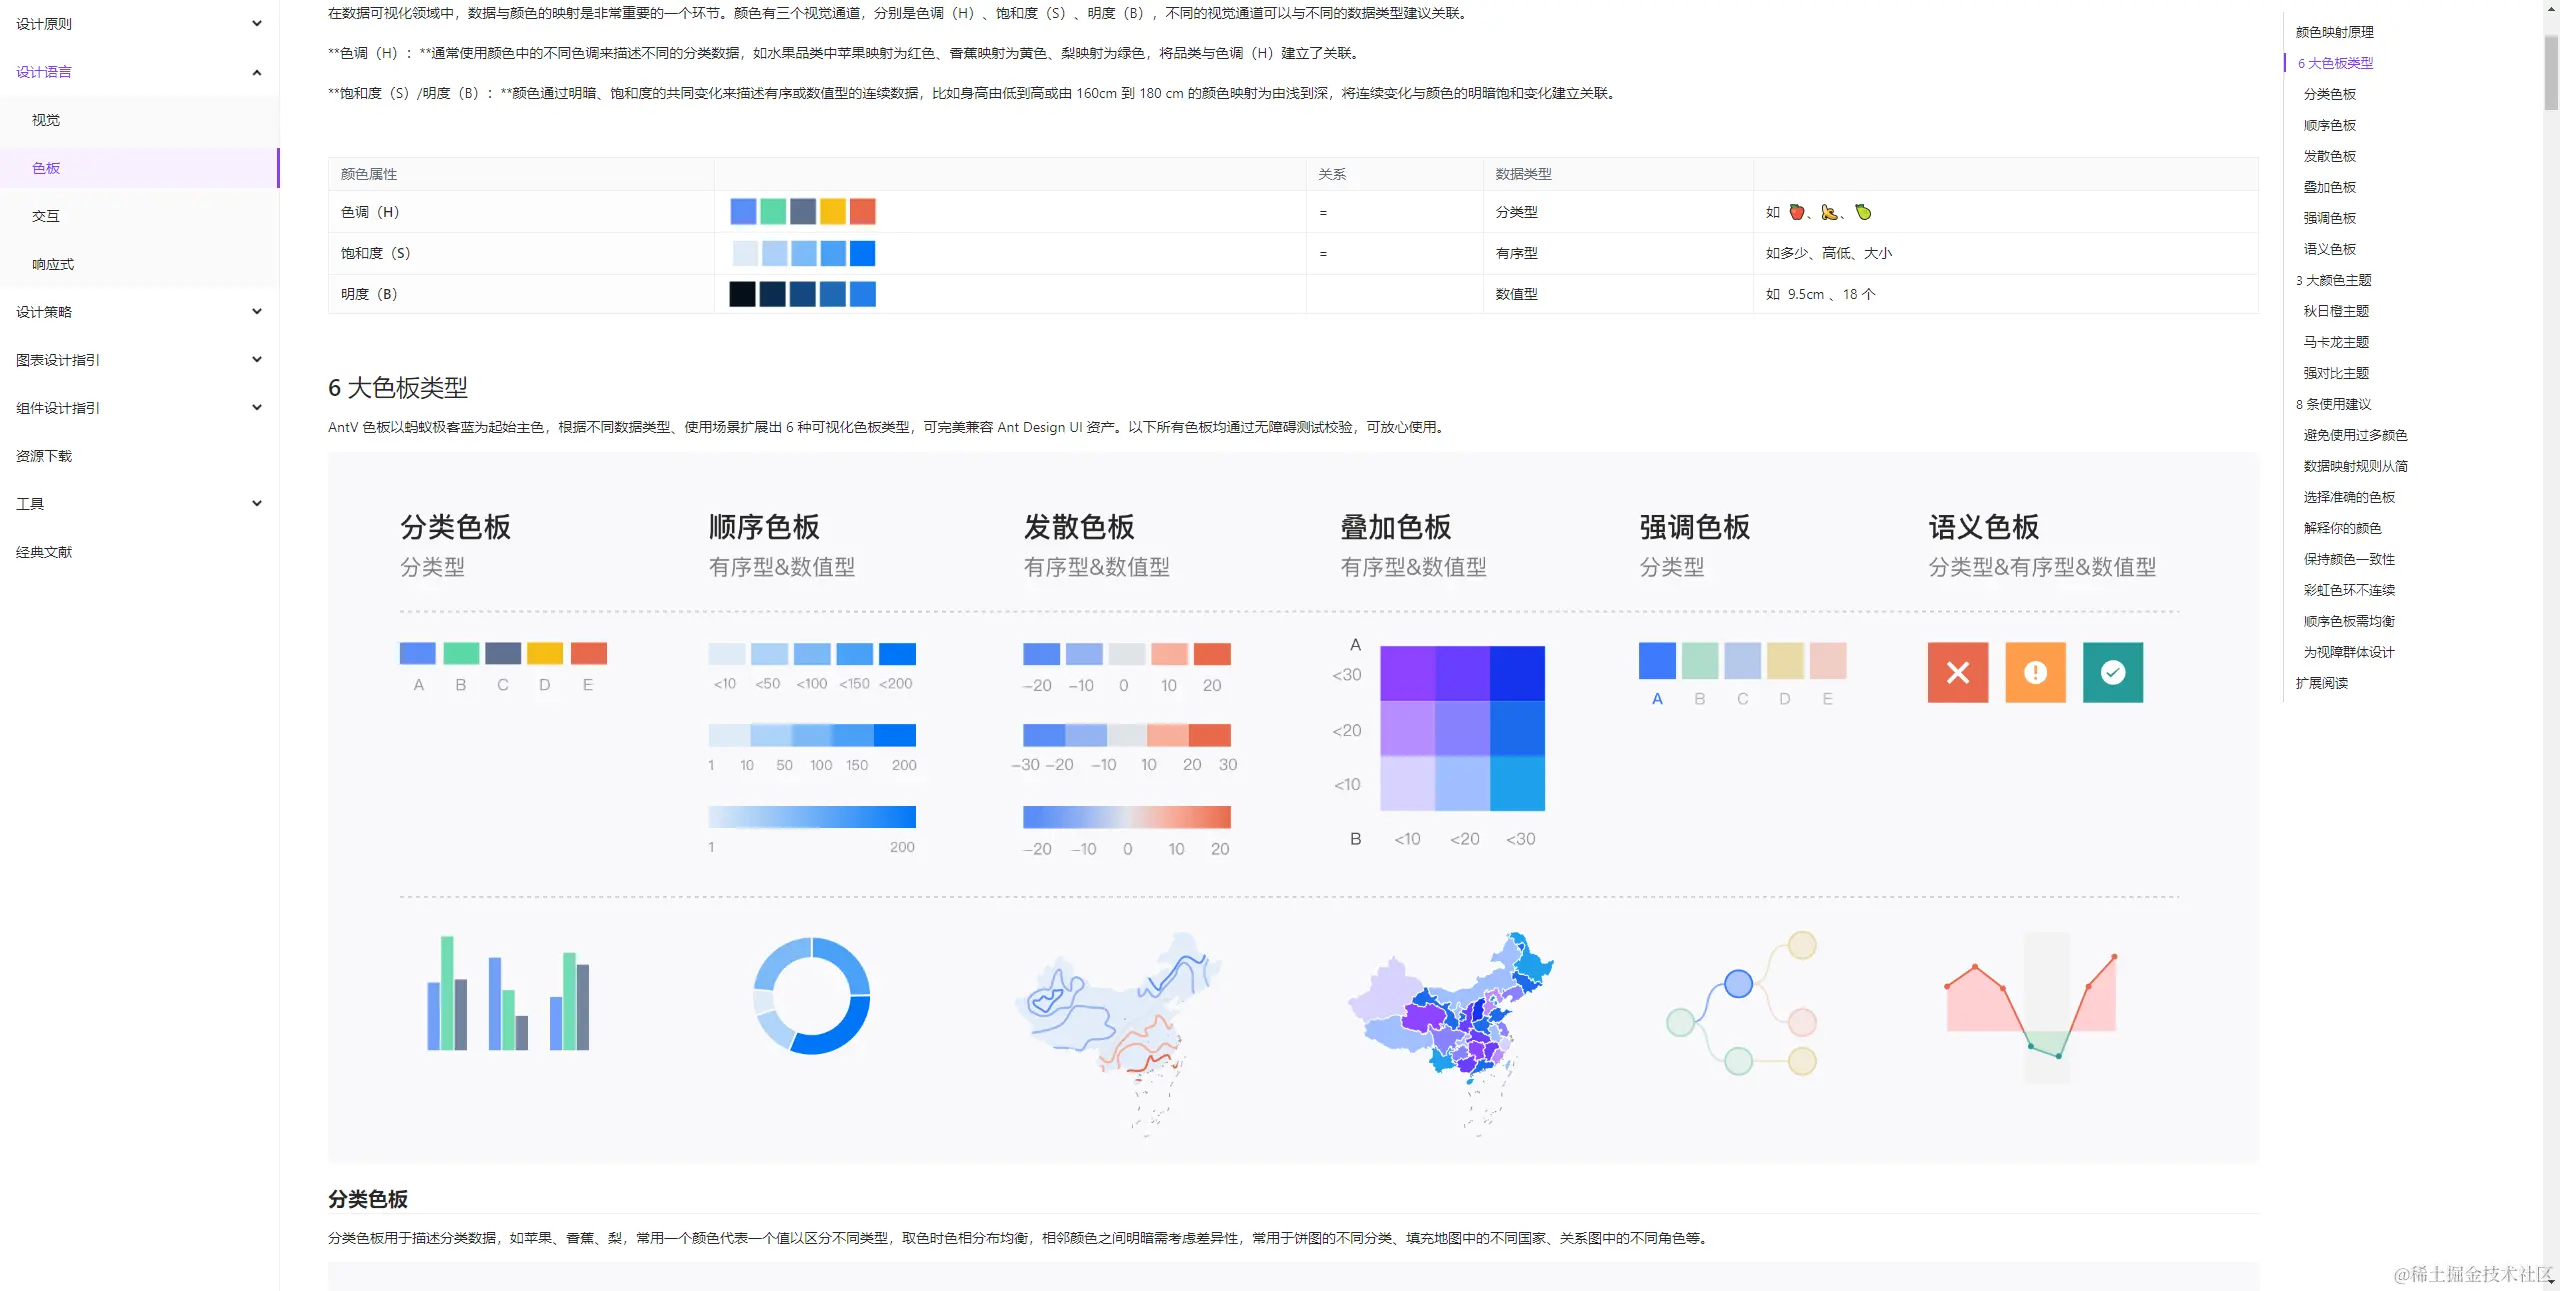Open 资源下载 in the sidebar
The width and height of the screenshot is (2560, 1291).
point(44,456)
